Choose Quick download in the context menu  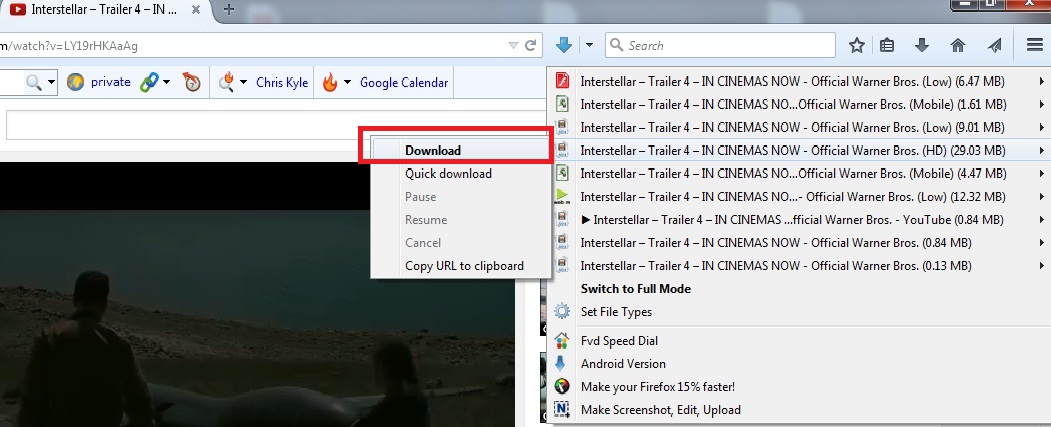(461, 174)
